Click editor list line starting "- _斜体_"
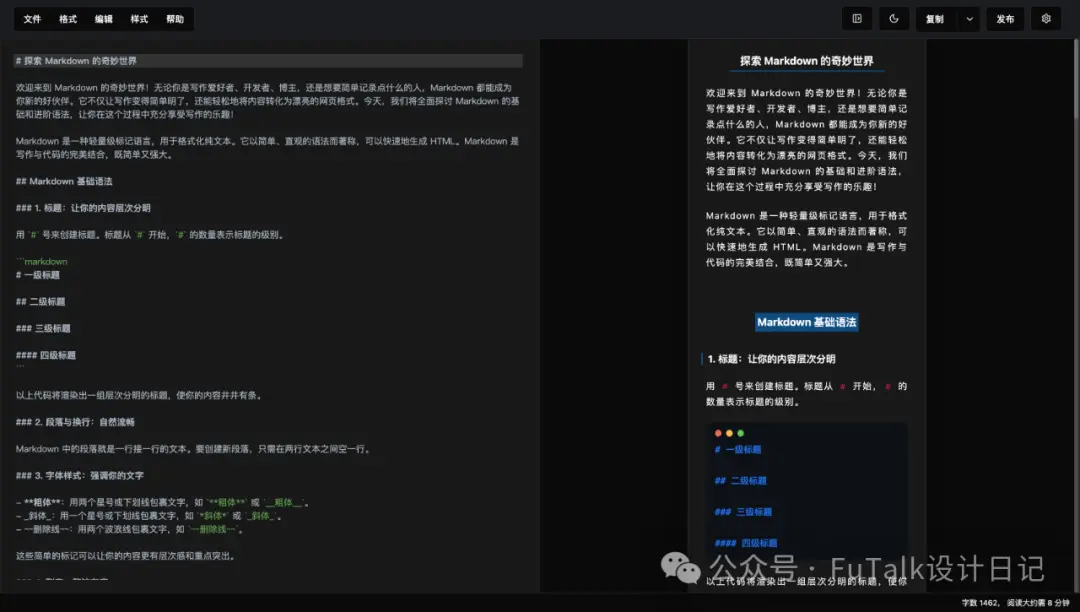 pos(149,516)
